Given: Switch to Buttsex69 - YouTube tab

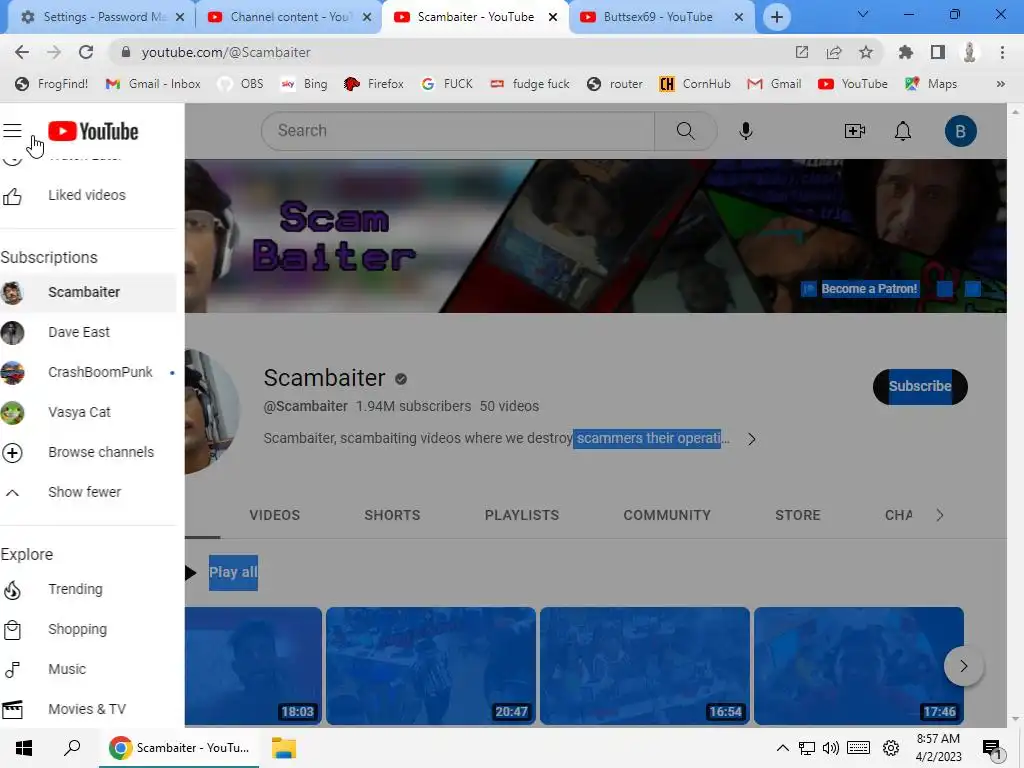Looking at the screenshot, I should point(662,17).
